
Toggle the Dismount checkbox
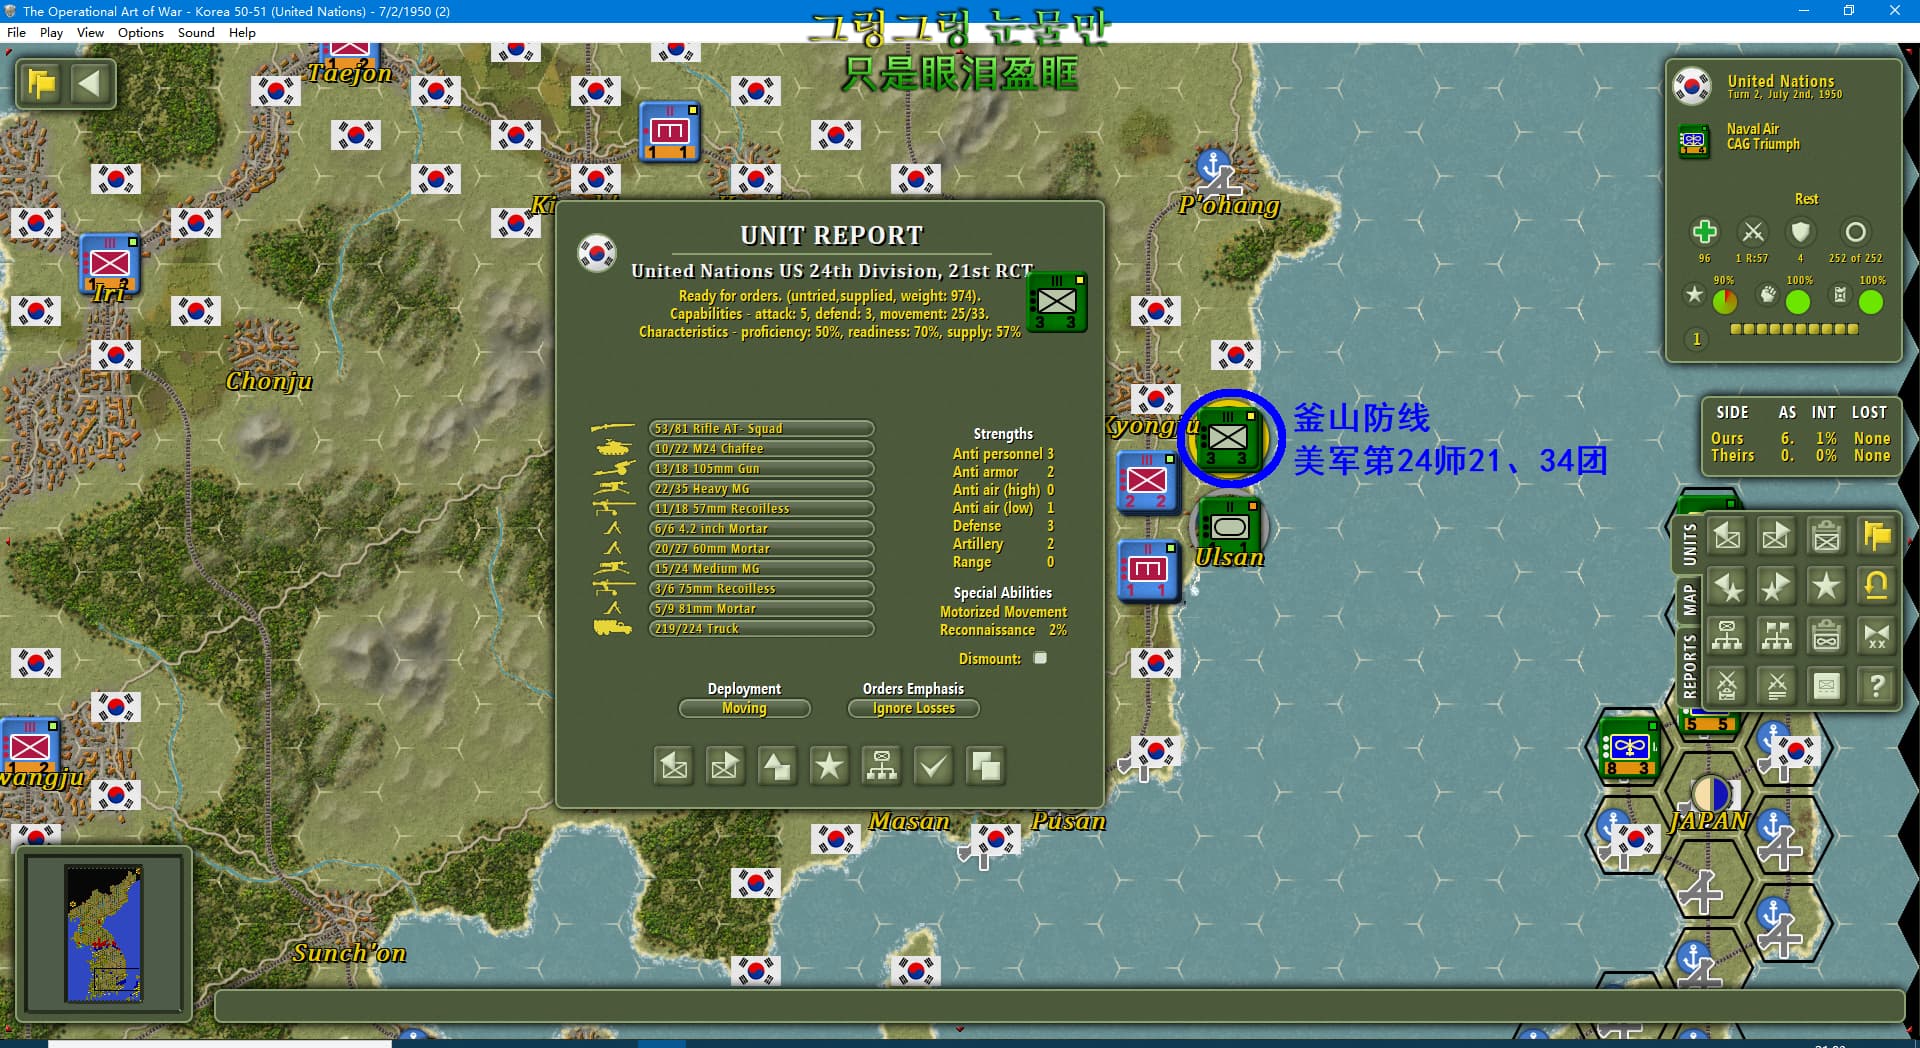pyautogui.click(x=1040, y=658)
